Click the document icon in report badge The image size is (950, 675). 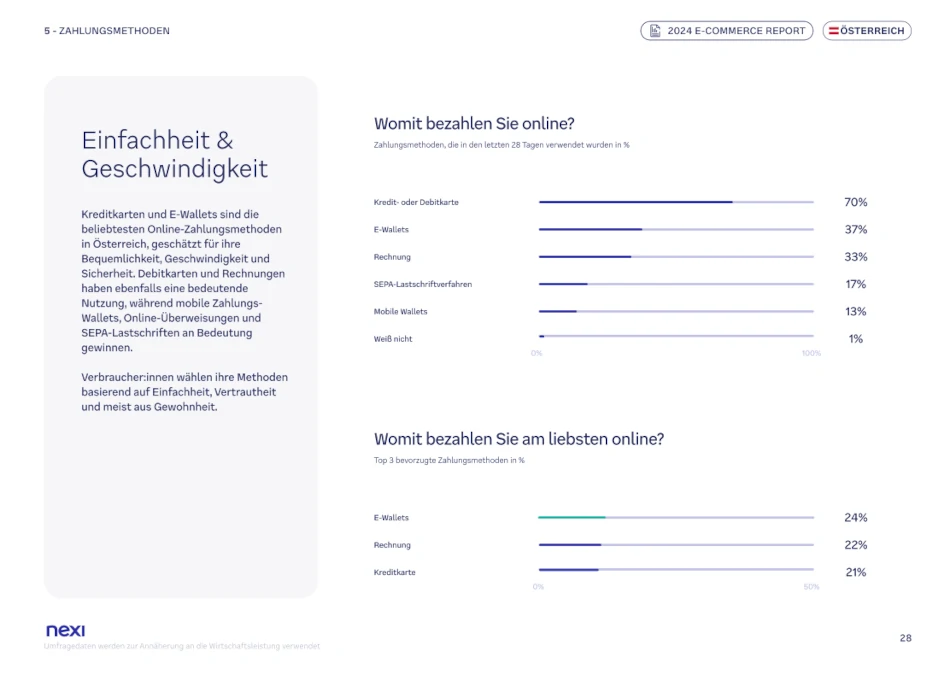click(655, 31)
